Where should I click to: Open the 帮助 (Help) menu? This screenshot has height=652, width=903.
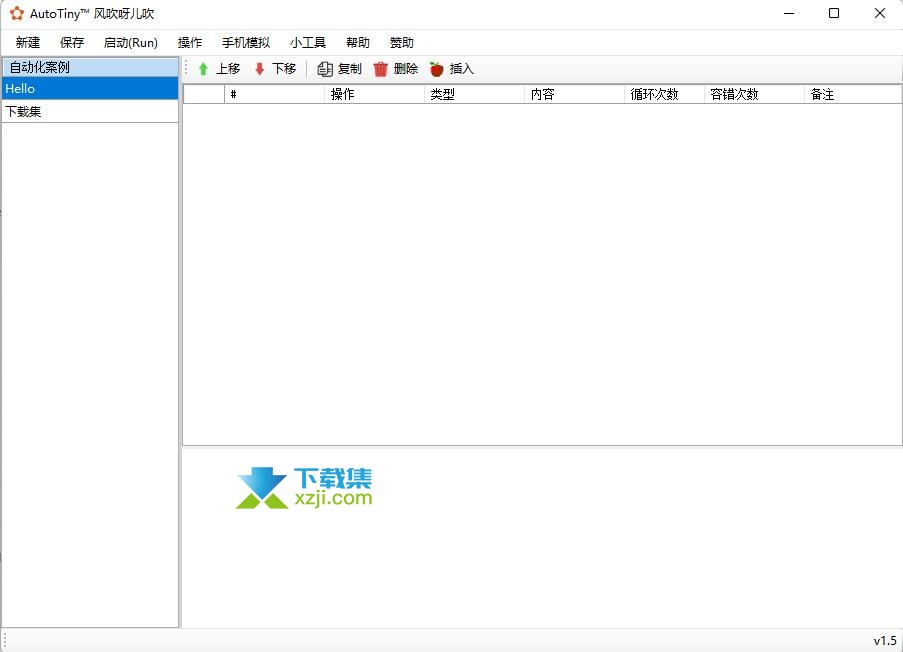click(x=358, y=43)
